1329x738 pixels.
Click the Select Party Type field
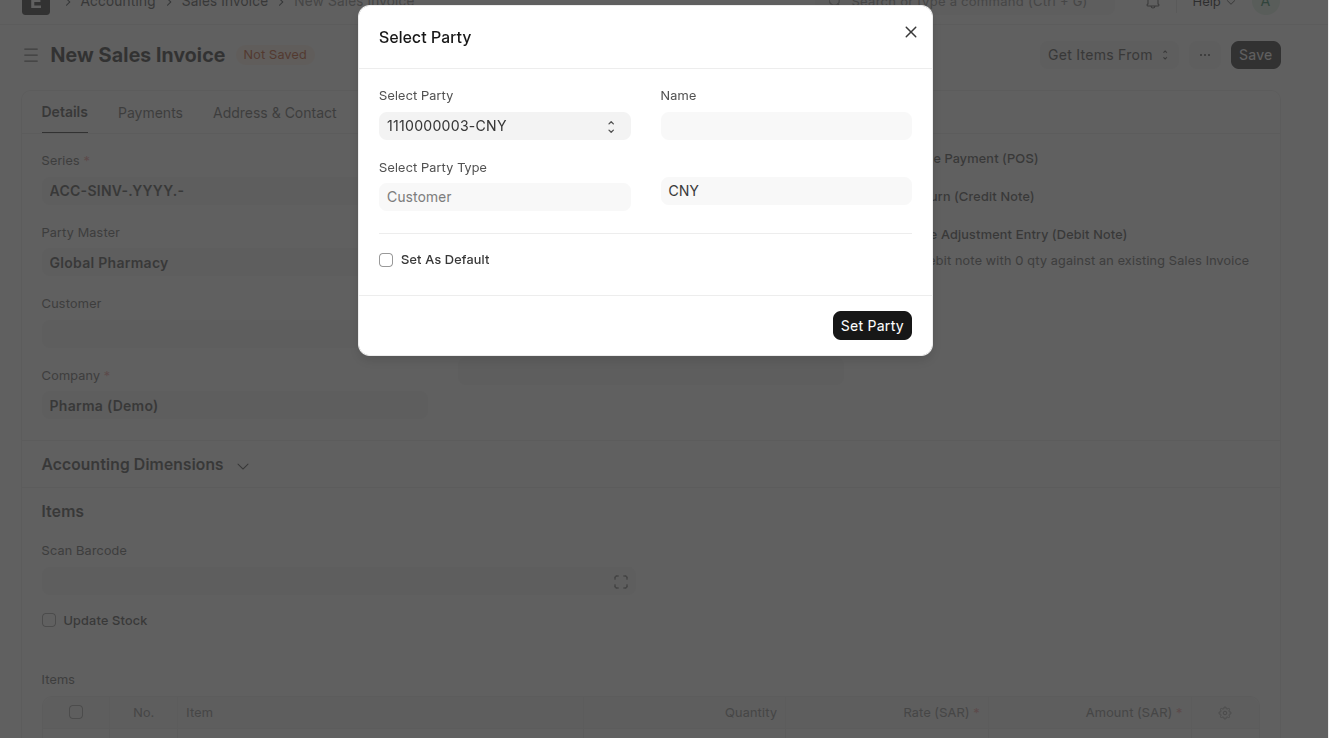click(504, 197)
